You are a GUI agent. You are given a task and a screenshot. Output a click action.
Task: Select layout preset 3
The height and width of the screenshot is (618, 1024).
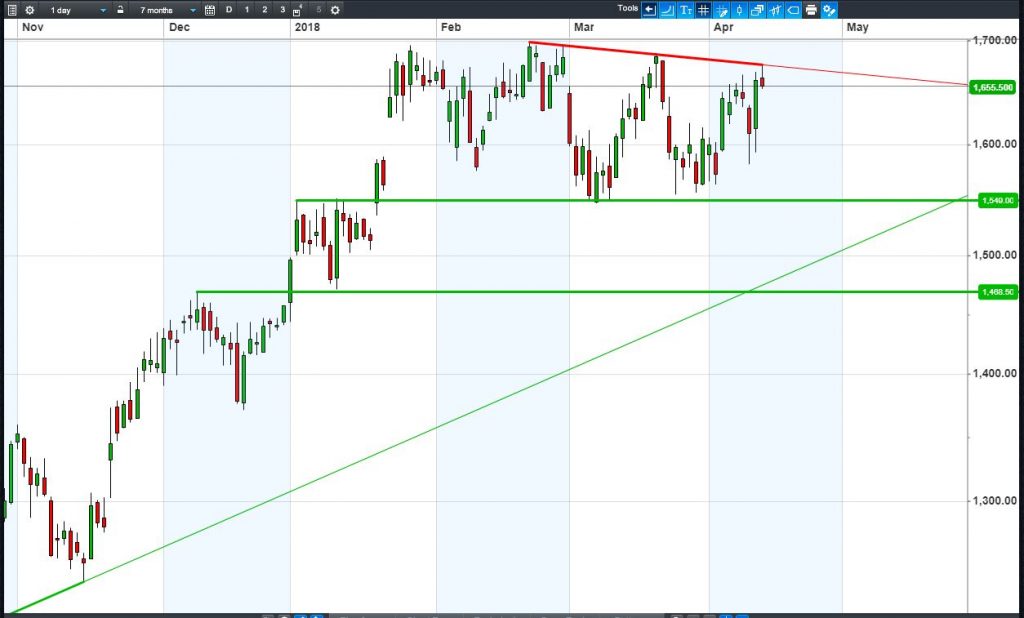282,10
